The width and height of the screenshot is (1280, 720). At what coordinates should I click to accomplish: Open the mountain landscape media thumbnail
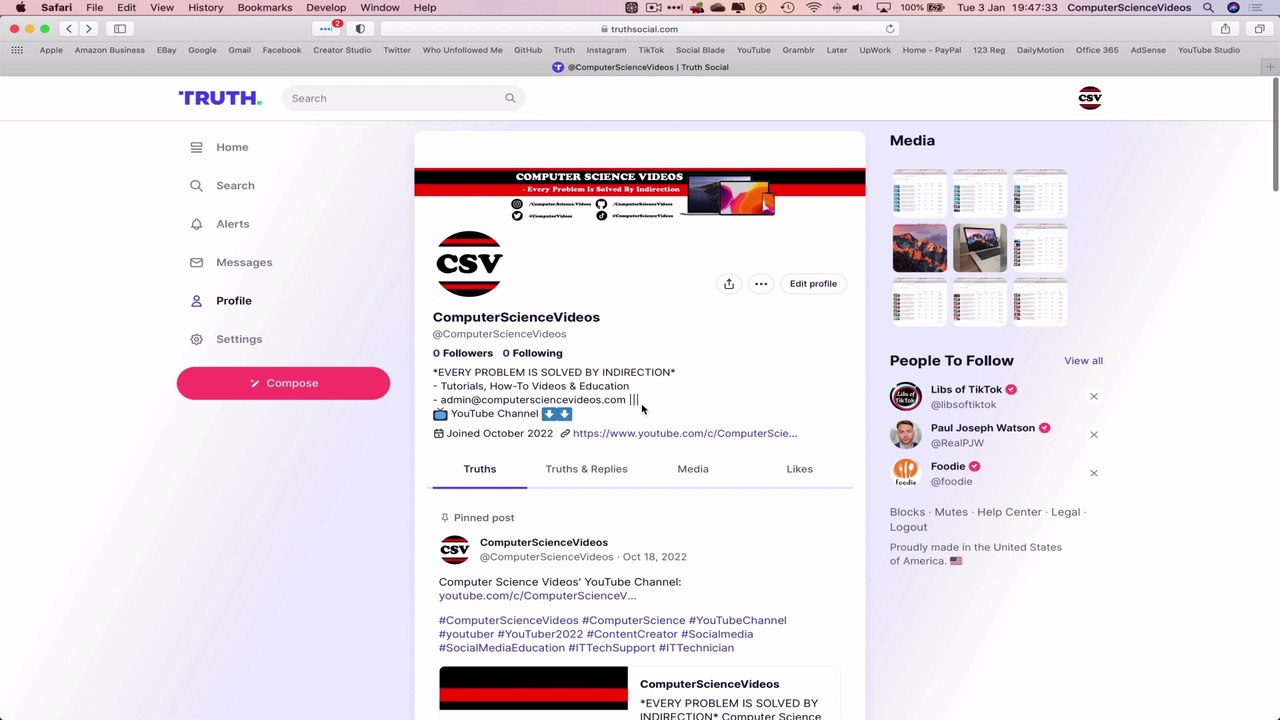tap(920, 248)
